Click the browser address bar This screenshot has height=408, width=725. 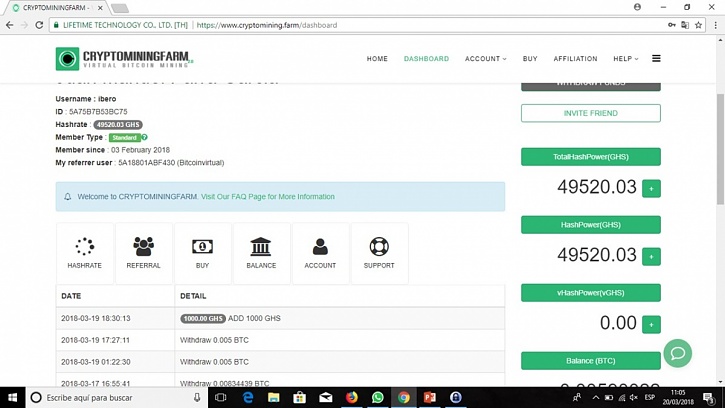tap(400, 25)
